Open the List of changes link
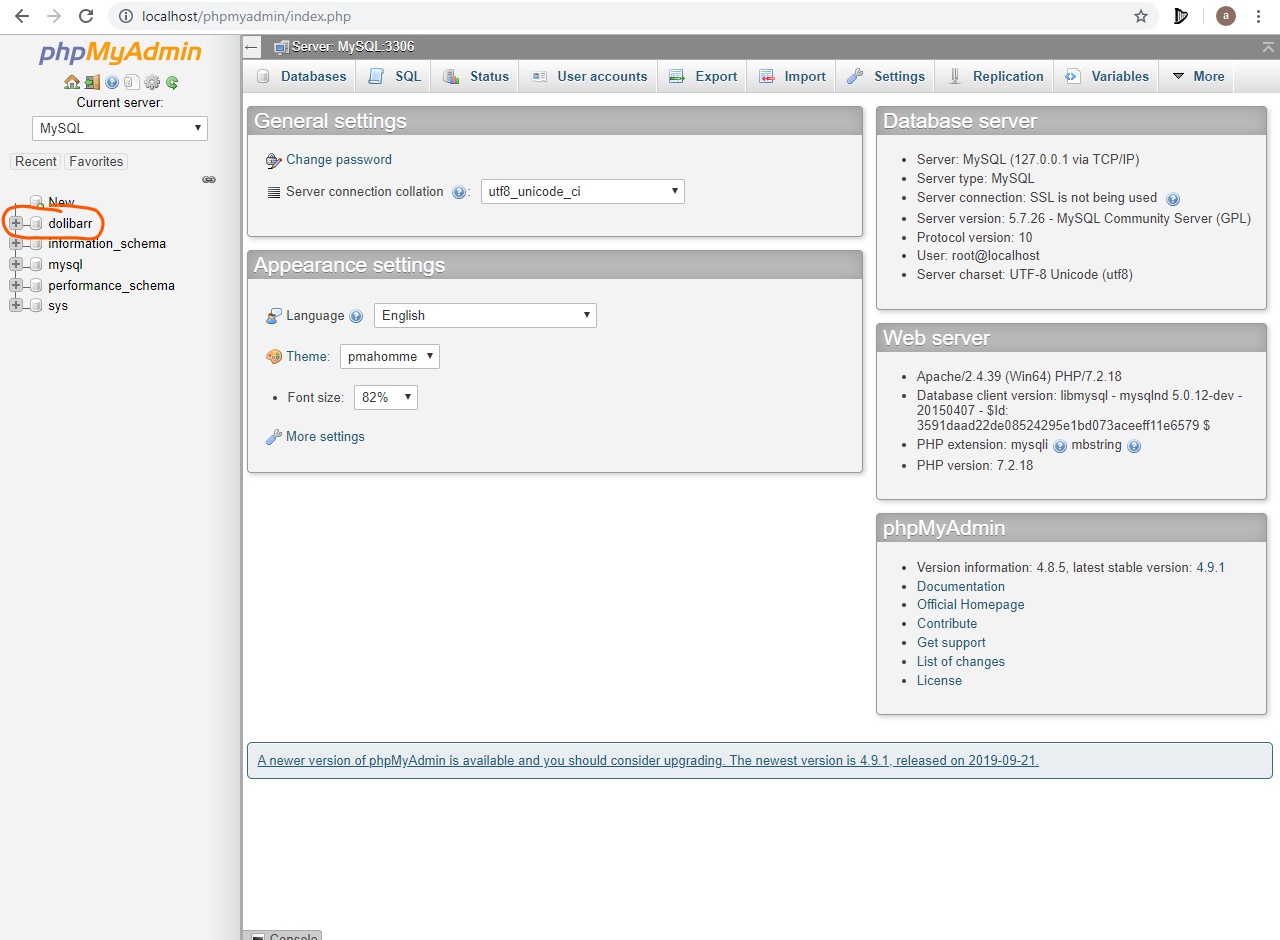Screen dimensions: 1280x940 tap(961, 662)
